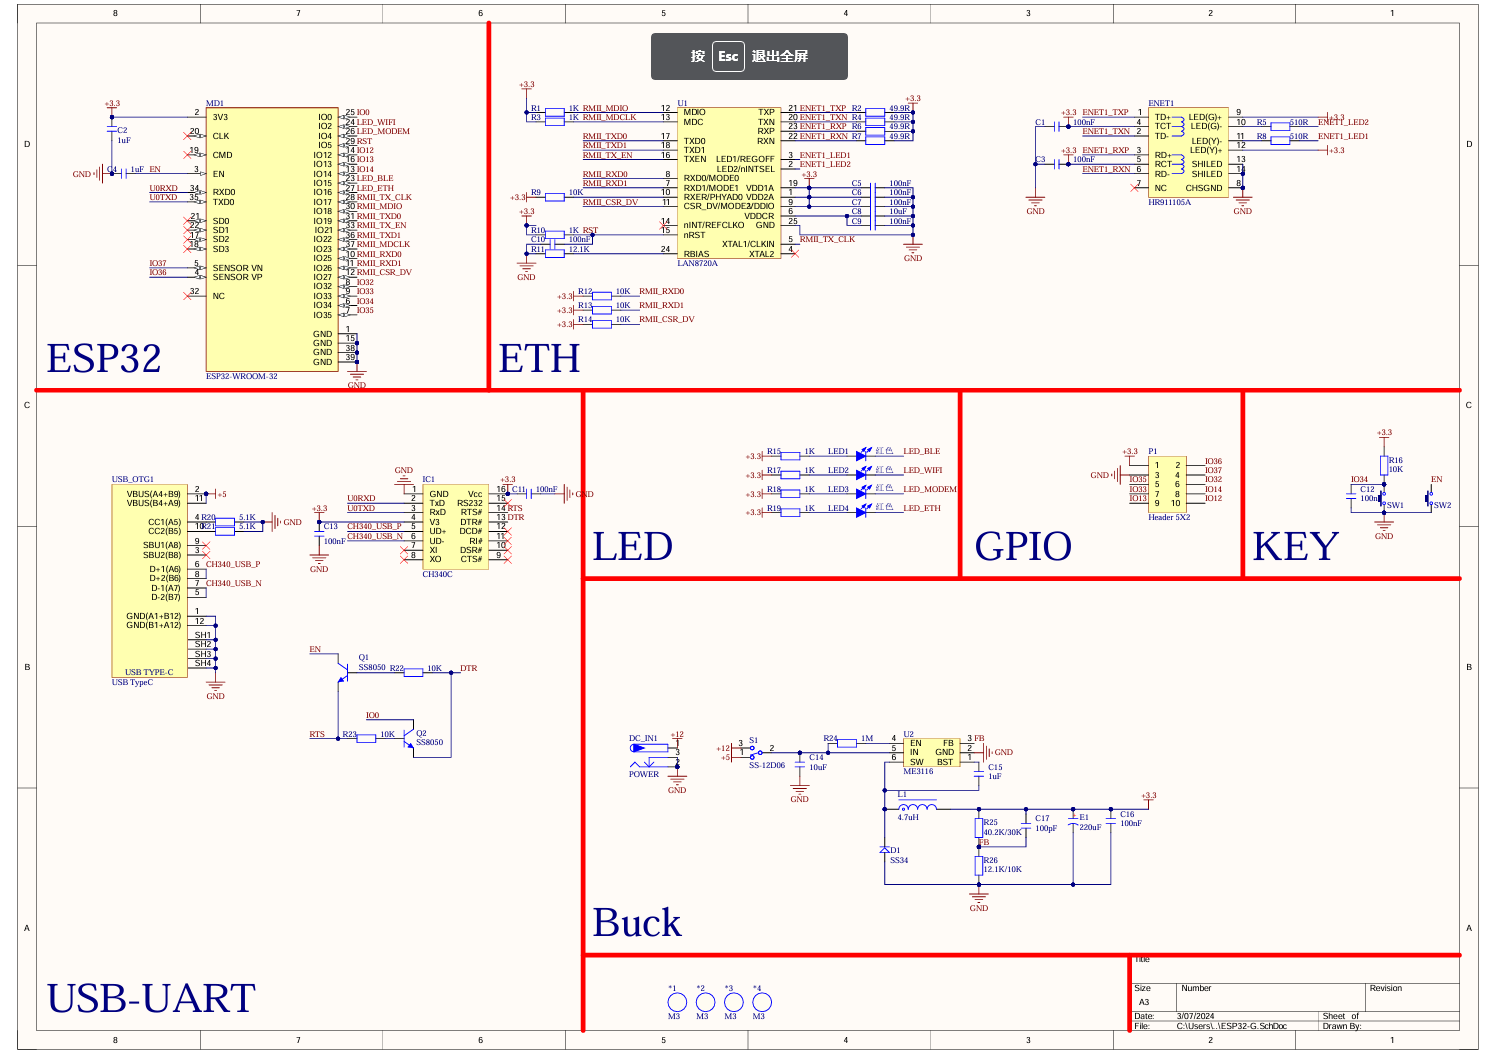Screen dimensions: 1488x1057
Task: Click the large KEY section label
Action: tap(1296, 546)
